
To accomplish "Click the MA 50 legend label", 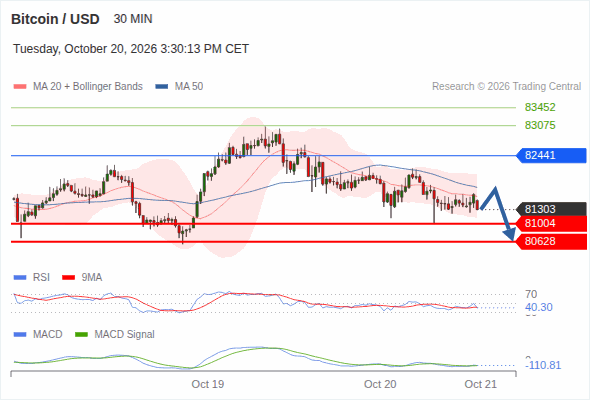I will (189, 87).
